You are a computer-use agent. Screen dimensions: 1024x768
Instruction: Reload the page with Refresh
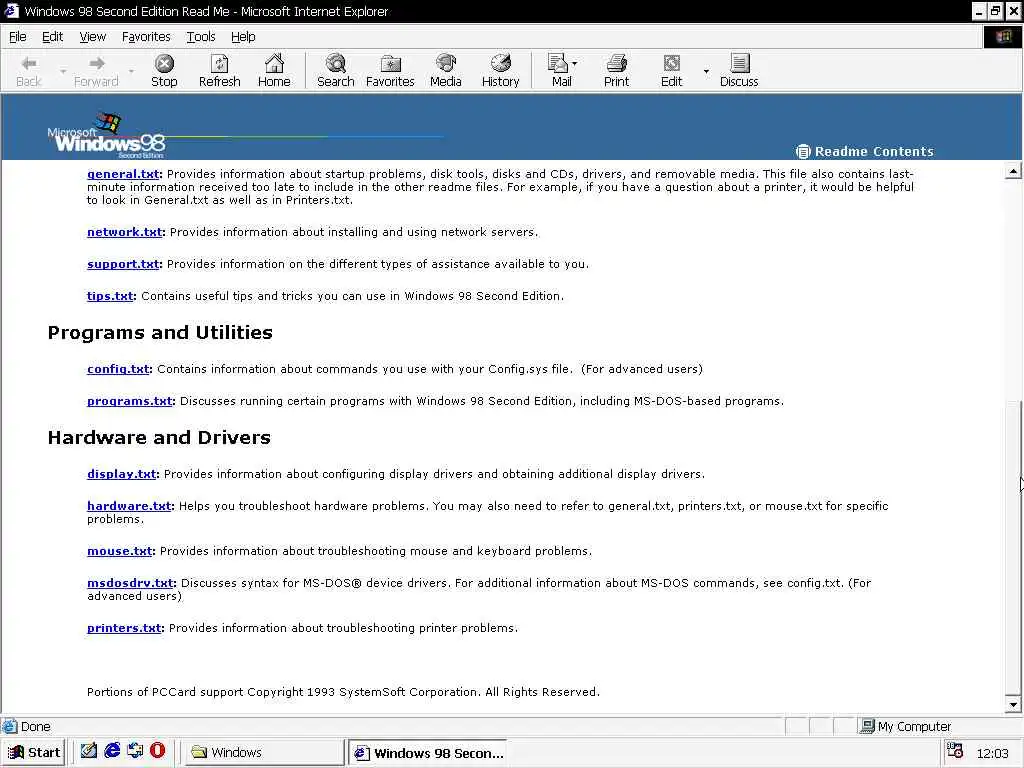[219, 71]
